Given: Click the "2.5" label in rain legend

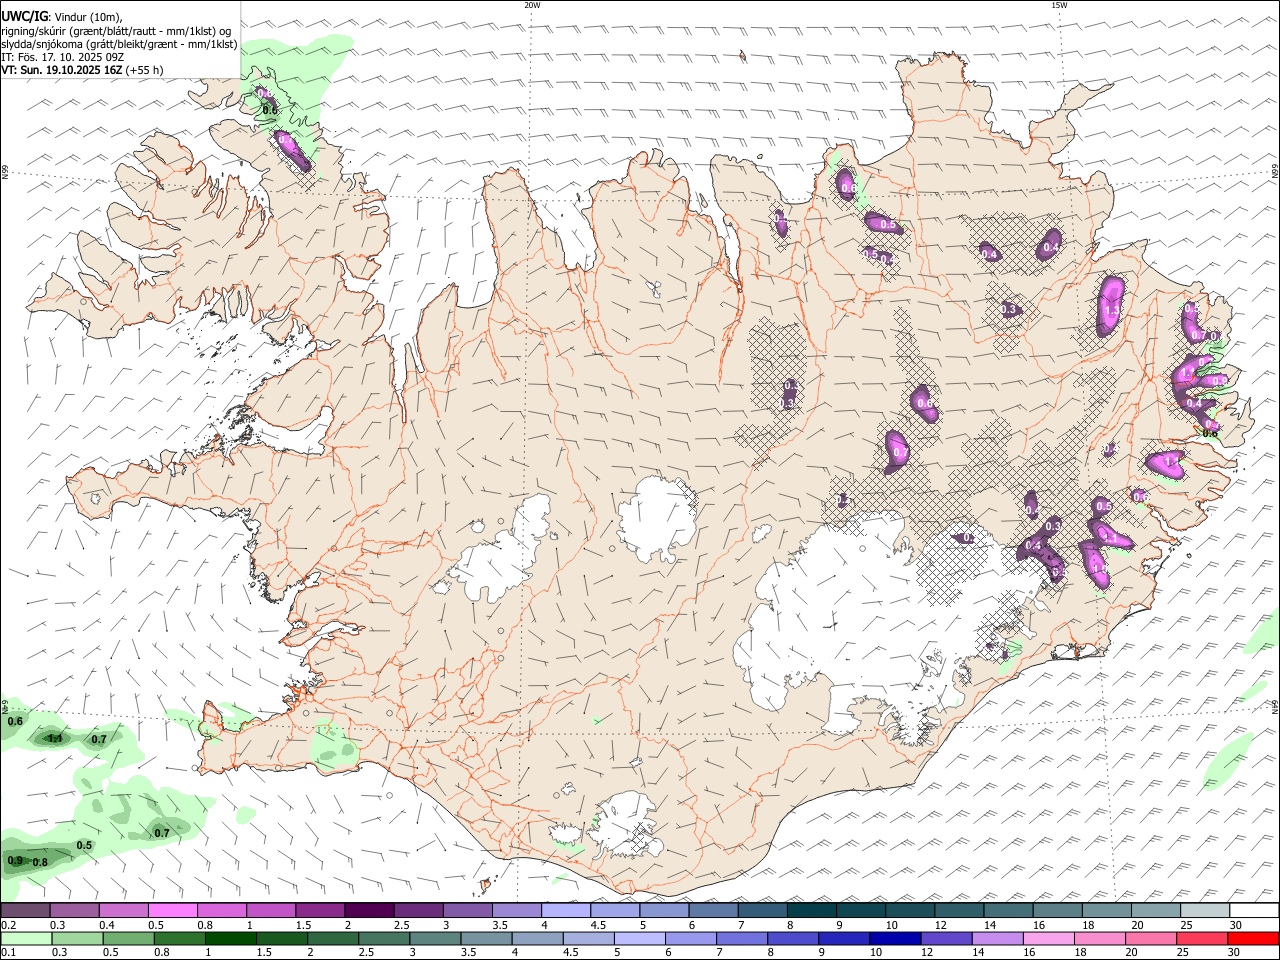Looking at the screenshot, I should pyautogui.click(x=364, y=953).
